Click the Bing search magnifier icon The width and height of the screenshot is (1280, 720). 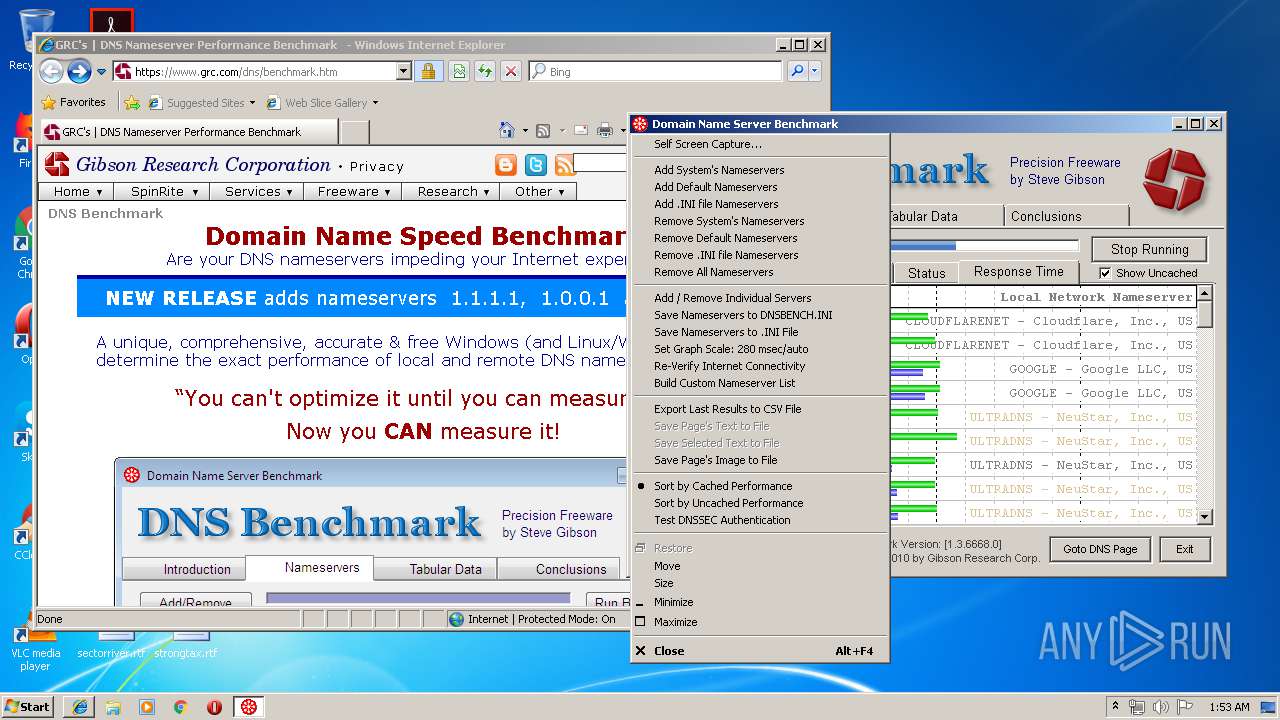[x=797, y=71]
